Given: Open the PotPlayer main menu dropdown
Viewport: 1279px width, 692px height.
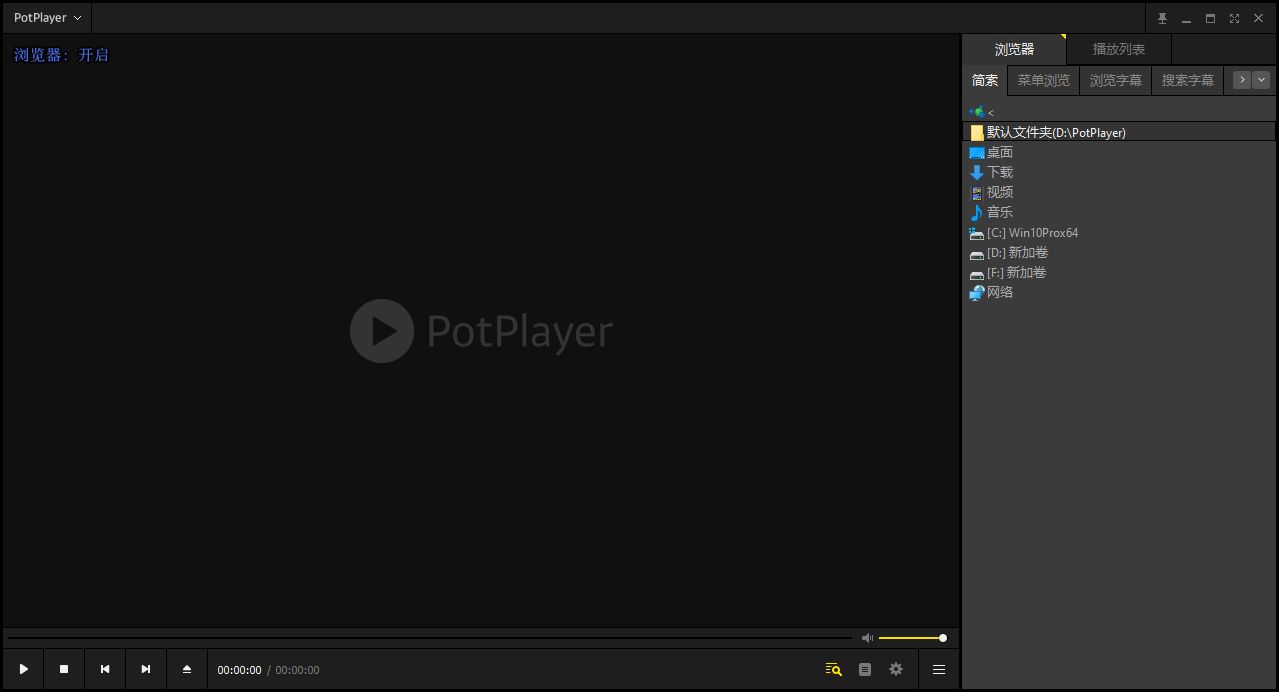Looking at the screenshot, I should 45,17.
